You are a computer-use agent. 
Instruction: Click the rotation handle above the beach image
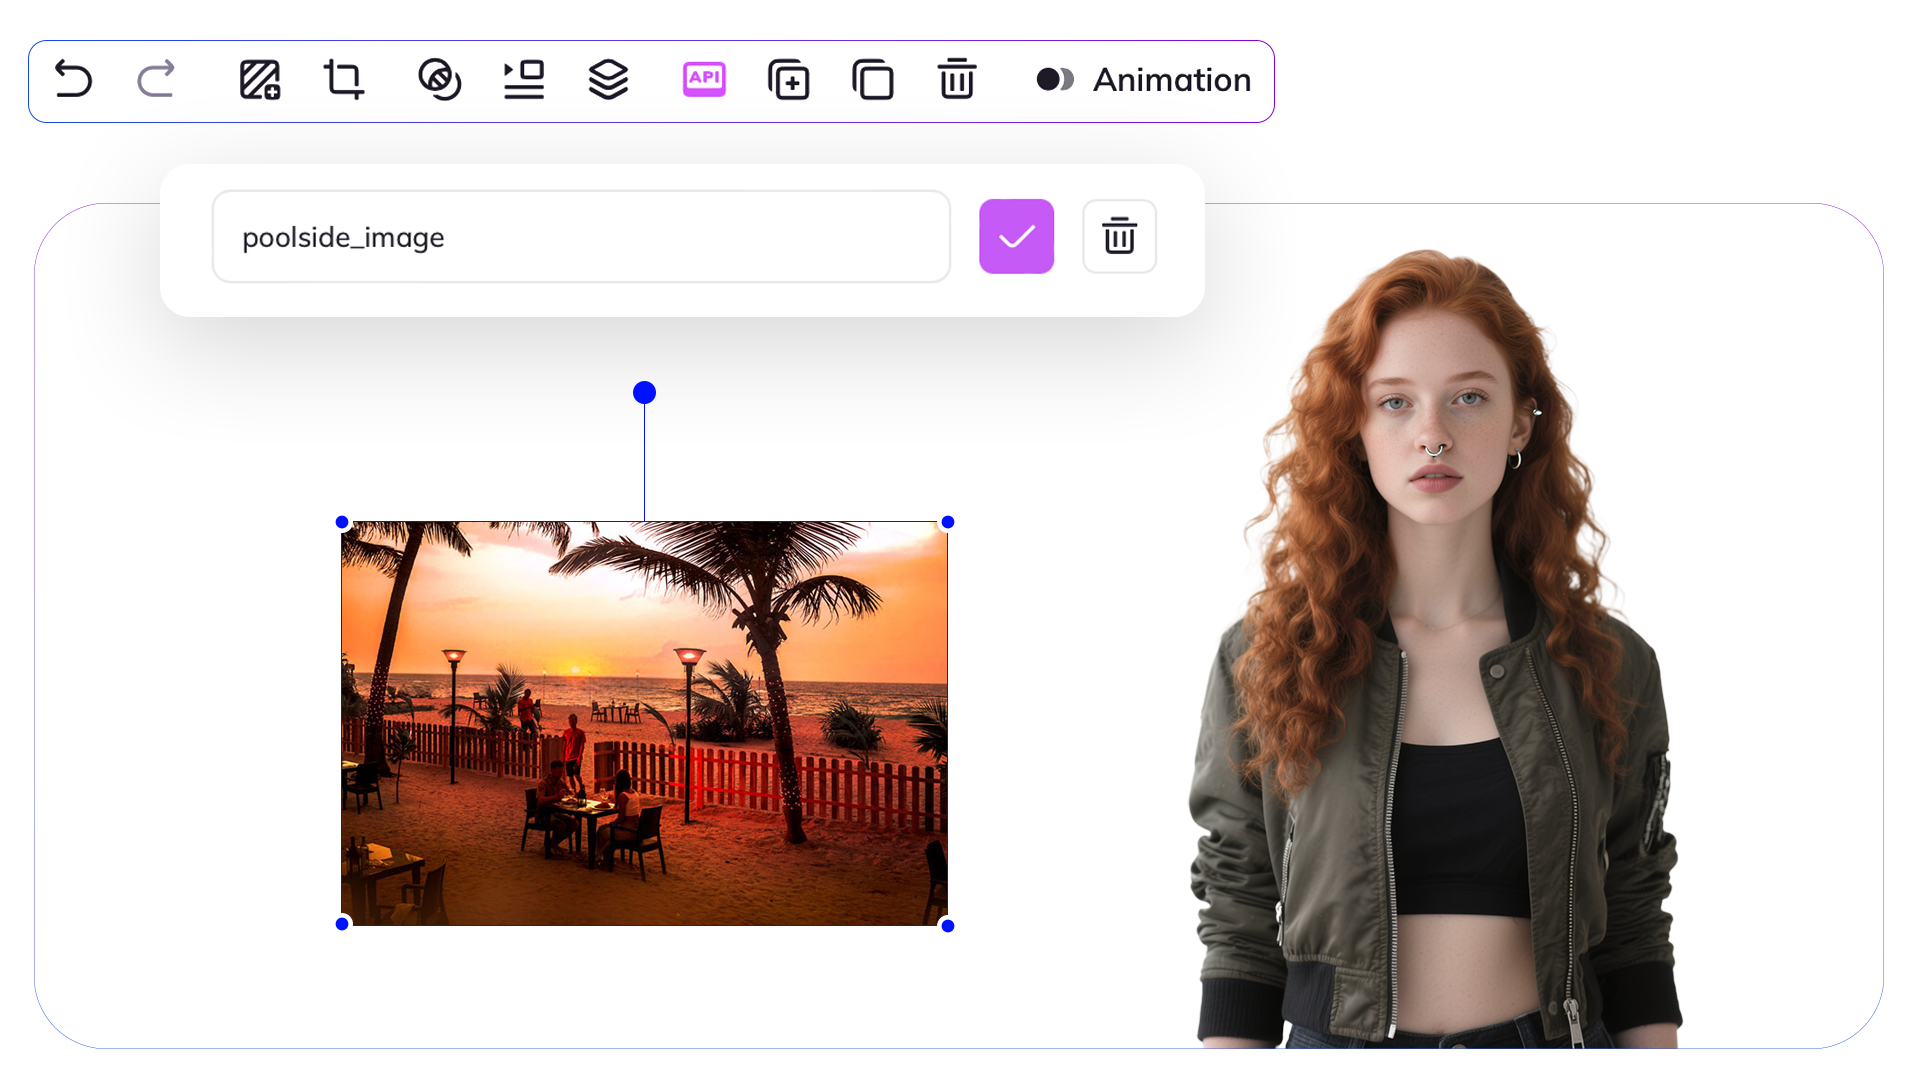click(x=643, y=392)
